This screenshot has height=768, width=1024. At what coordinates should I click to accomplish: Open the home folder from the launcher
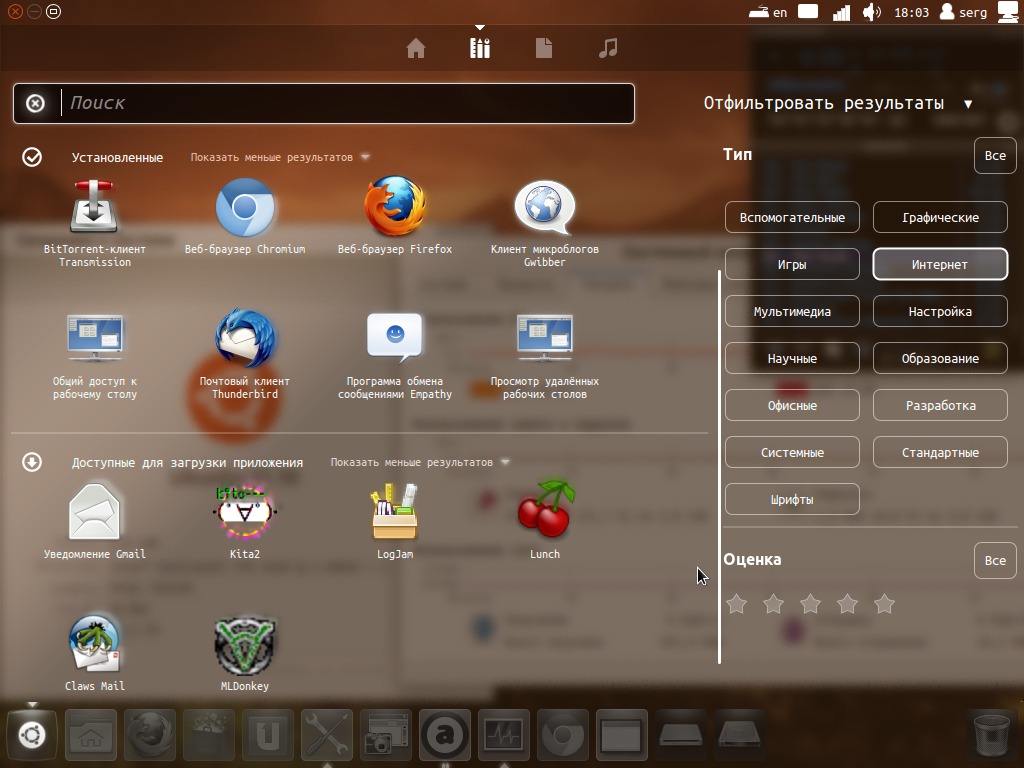(x=91, y=735)
